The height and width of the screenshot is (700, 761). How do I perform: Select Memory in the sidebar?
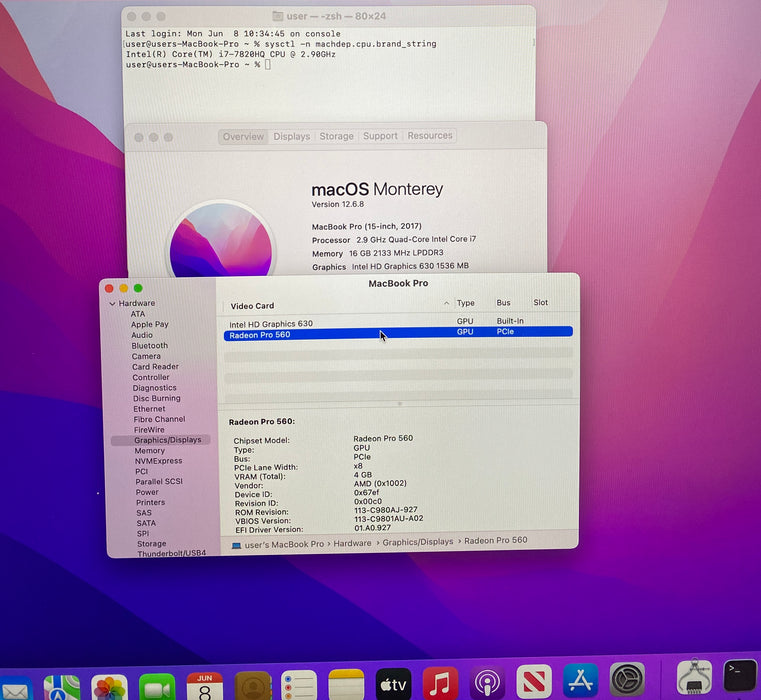[x=149, y=450]
